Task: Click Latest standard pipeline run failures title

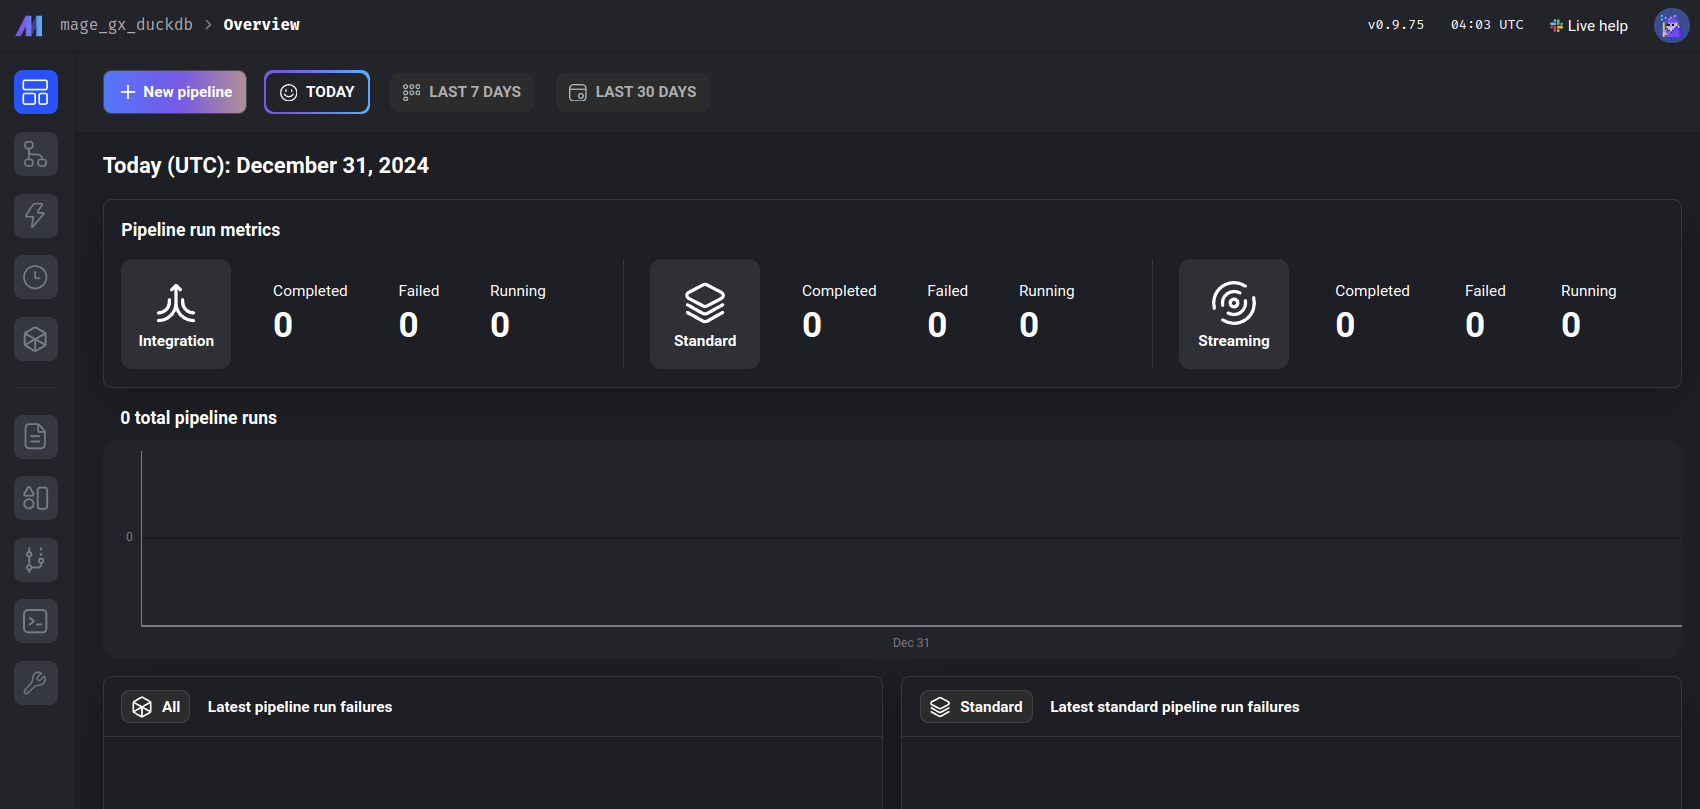Action: (1175, 707)
